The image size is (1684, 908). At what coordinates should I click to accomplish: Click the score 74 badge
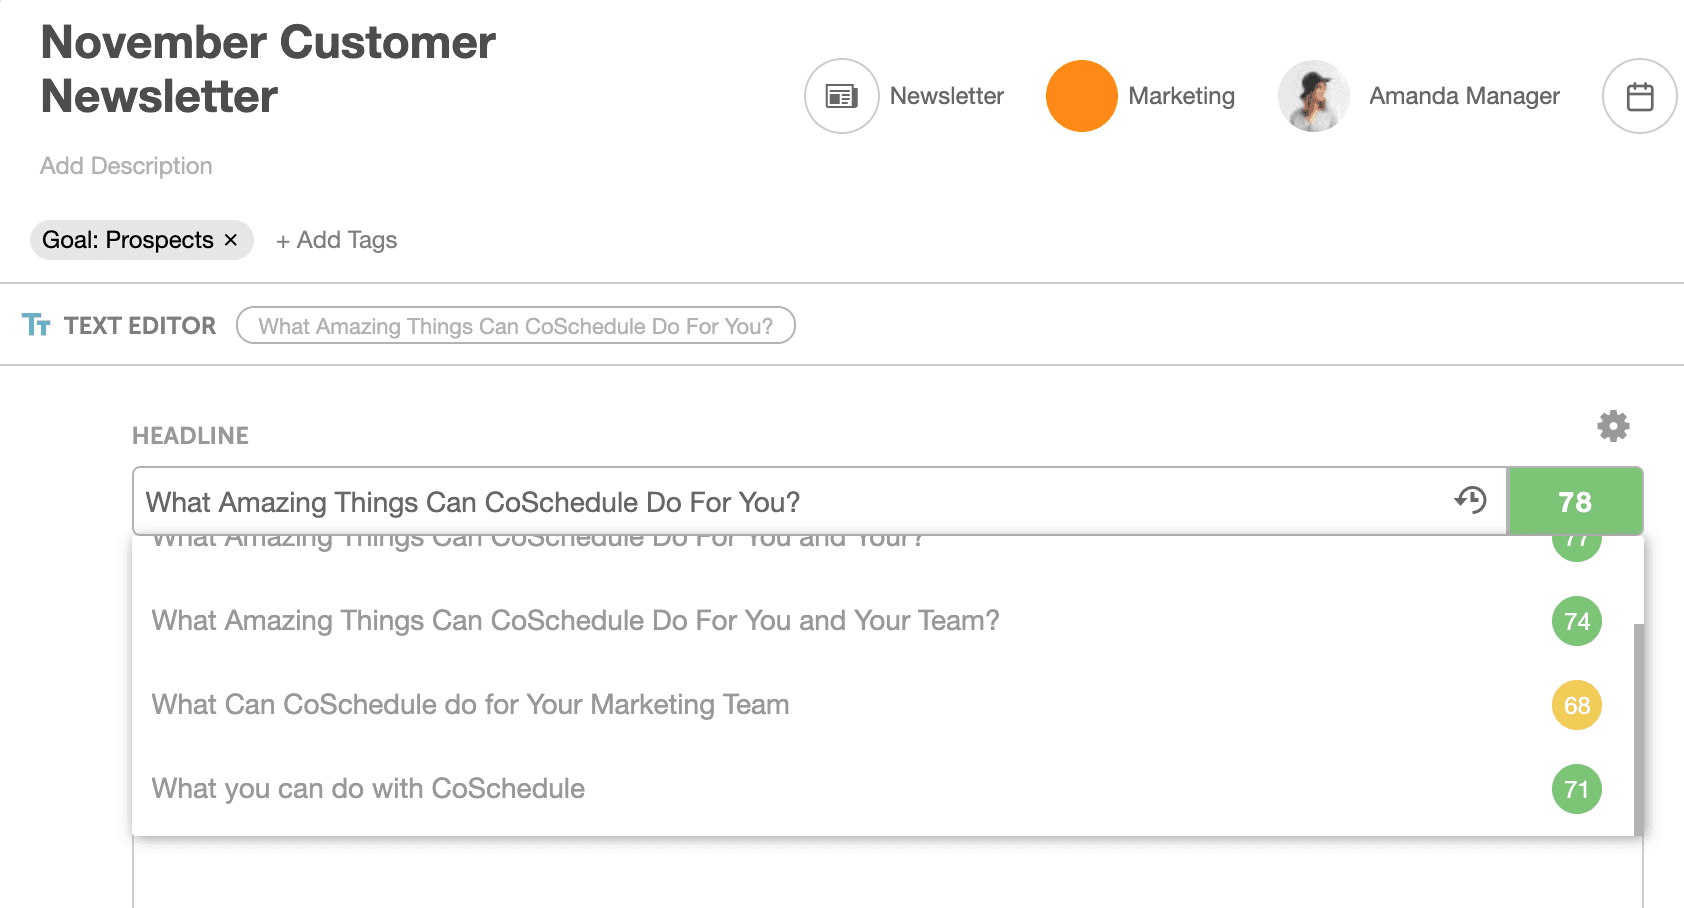[x=1577, y=621]
